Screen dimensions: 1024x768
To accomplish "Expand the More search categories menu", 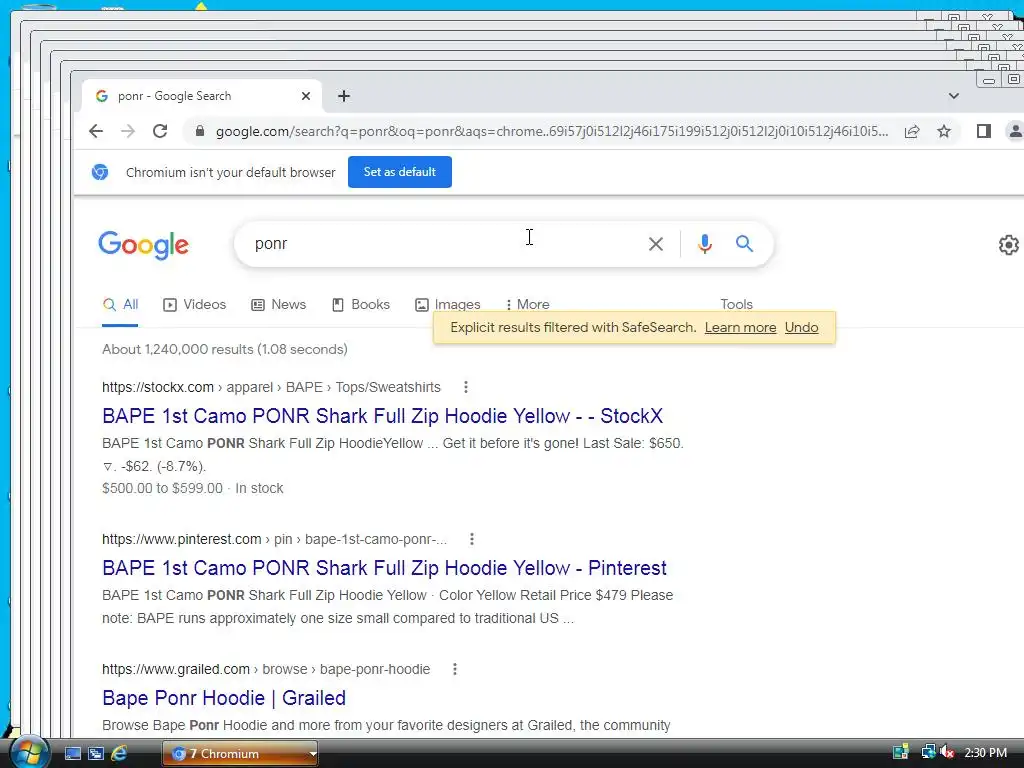I will (528, 304).
